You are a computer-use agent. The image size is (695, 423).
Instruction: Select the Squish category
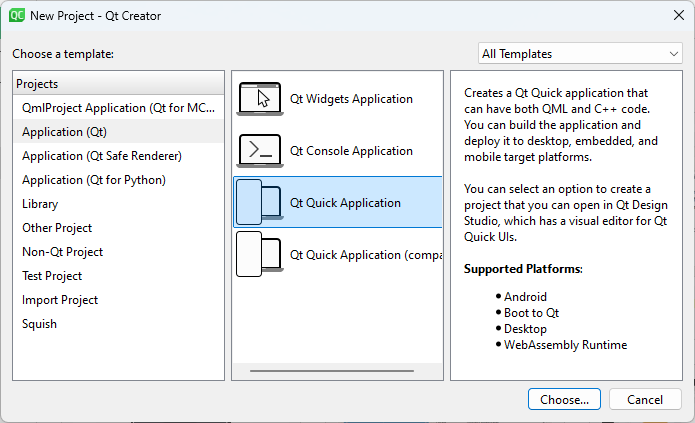pyautogui.click(x=40, y=324)
